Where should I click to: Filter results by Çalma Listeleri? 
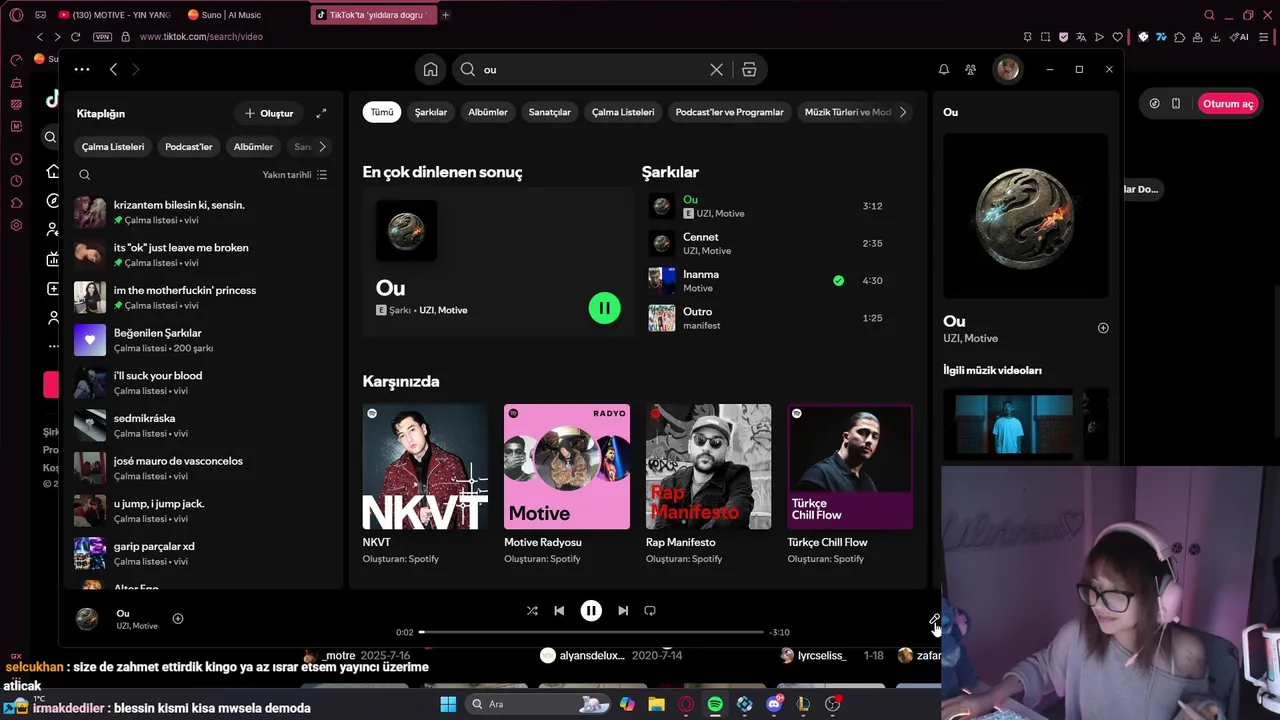coord(623,112)
